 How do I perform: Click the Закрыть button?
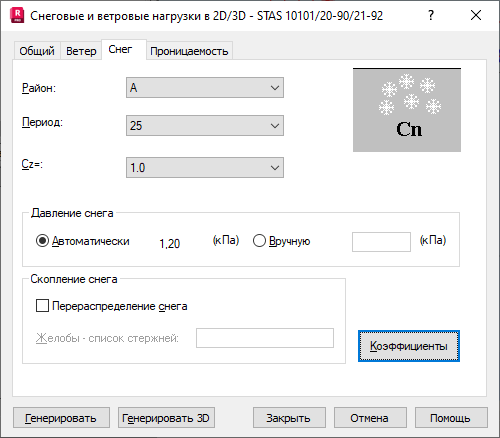point(289,418)
